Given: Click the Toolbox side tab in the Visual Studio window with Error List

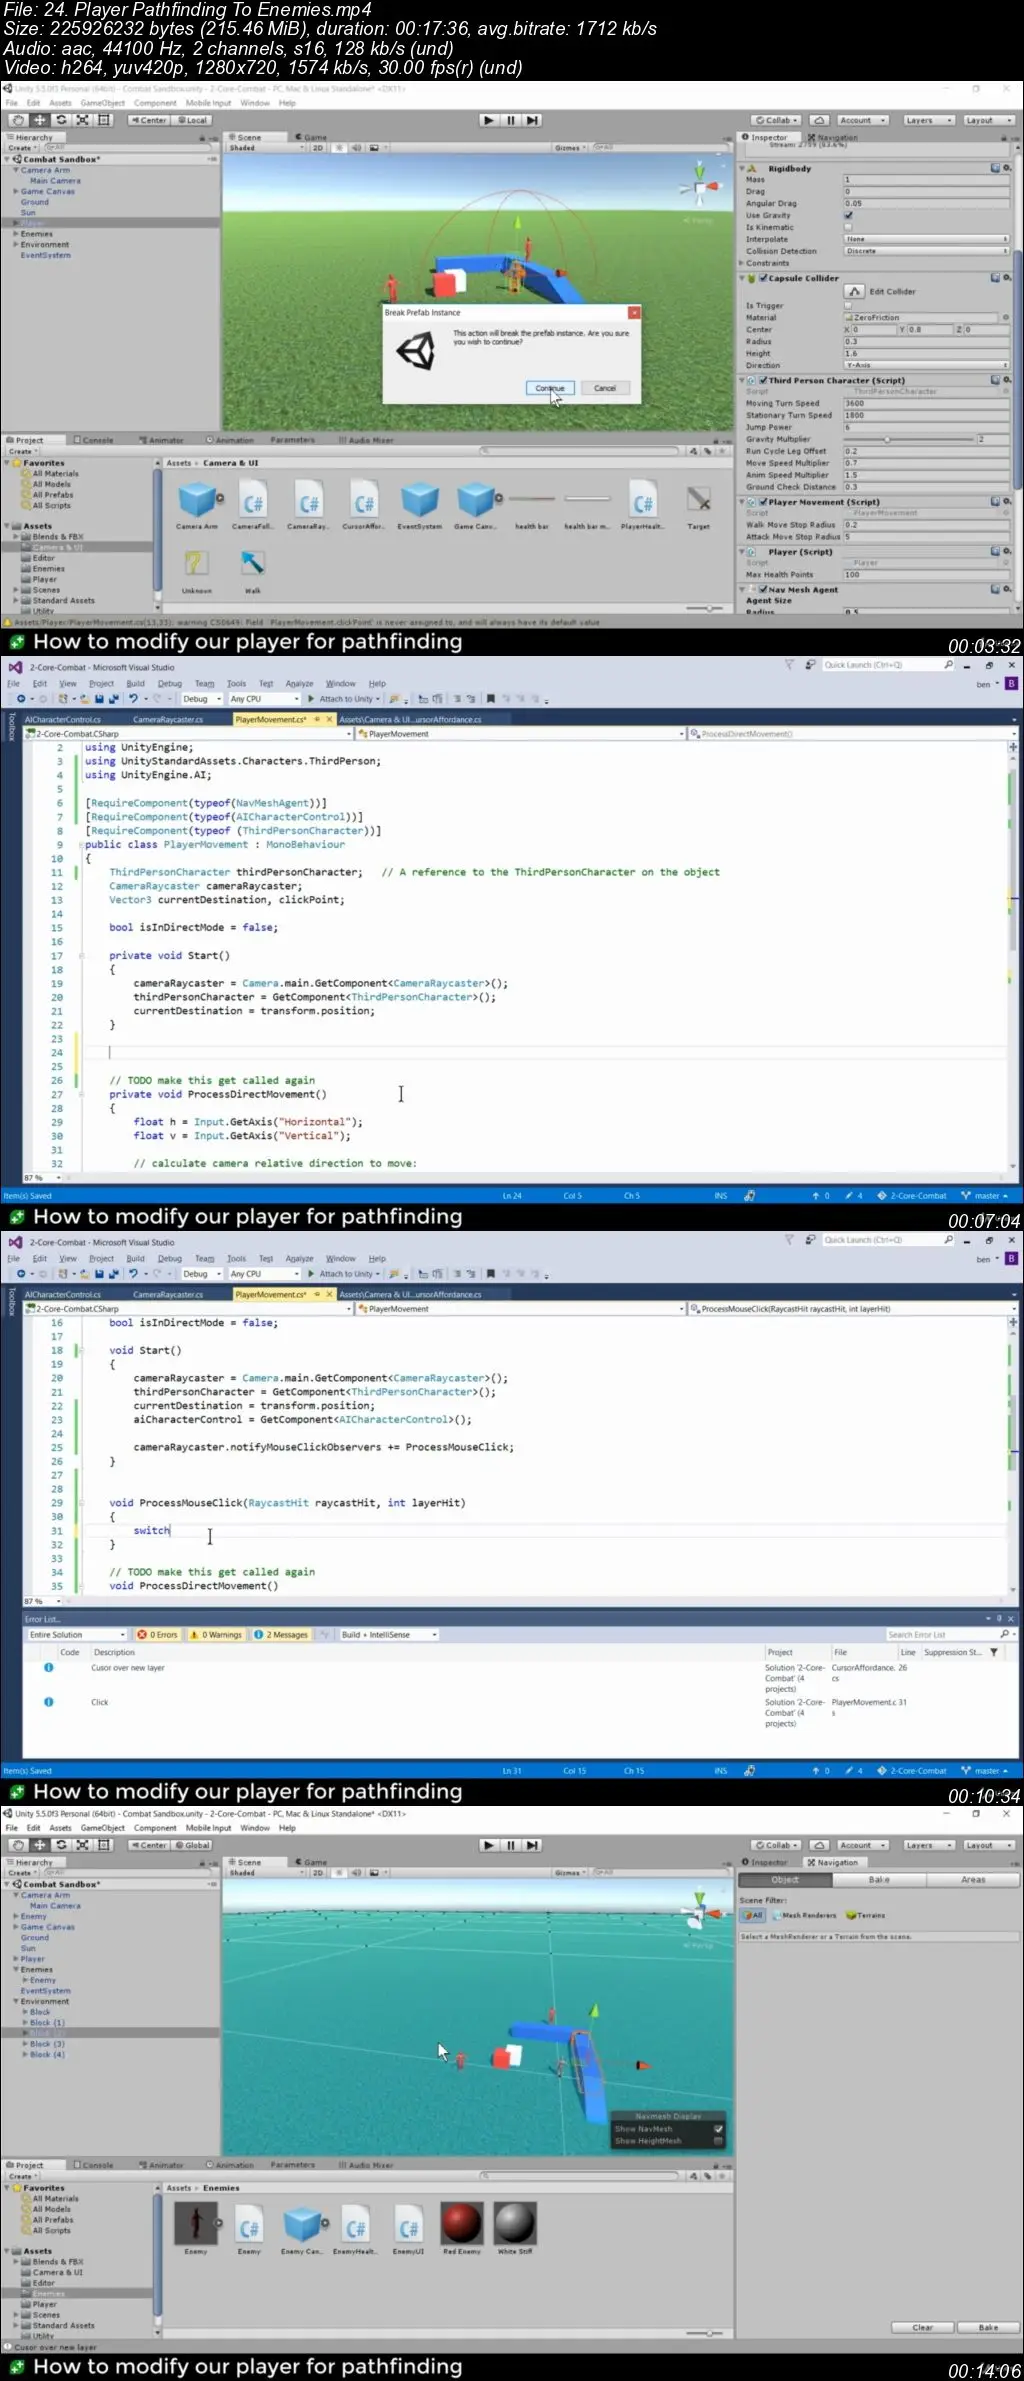Looking at the screenshot, I should [x=11, y=1302].
